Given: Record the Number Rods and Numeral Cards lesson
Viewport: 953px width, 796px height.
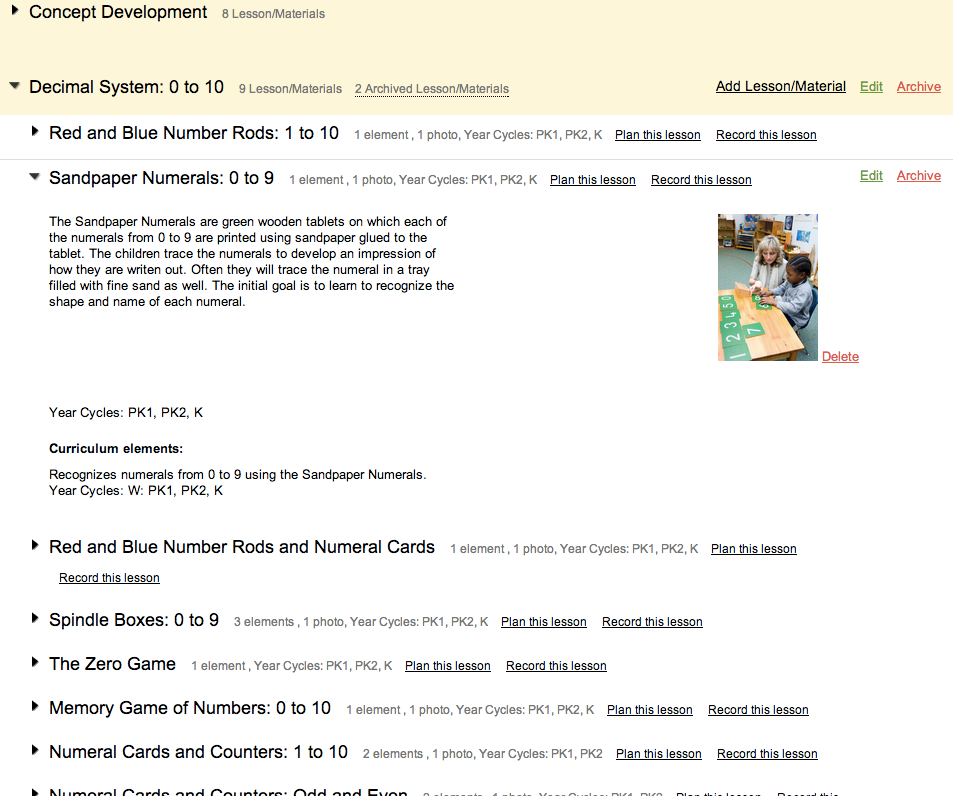Looking at the screenshot, I should click(109, 578).
